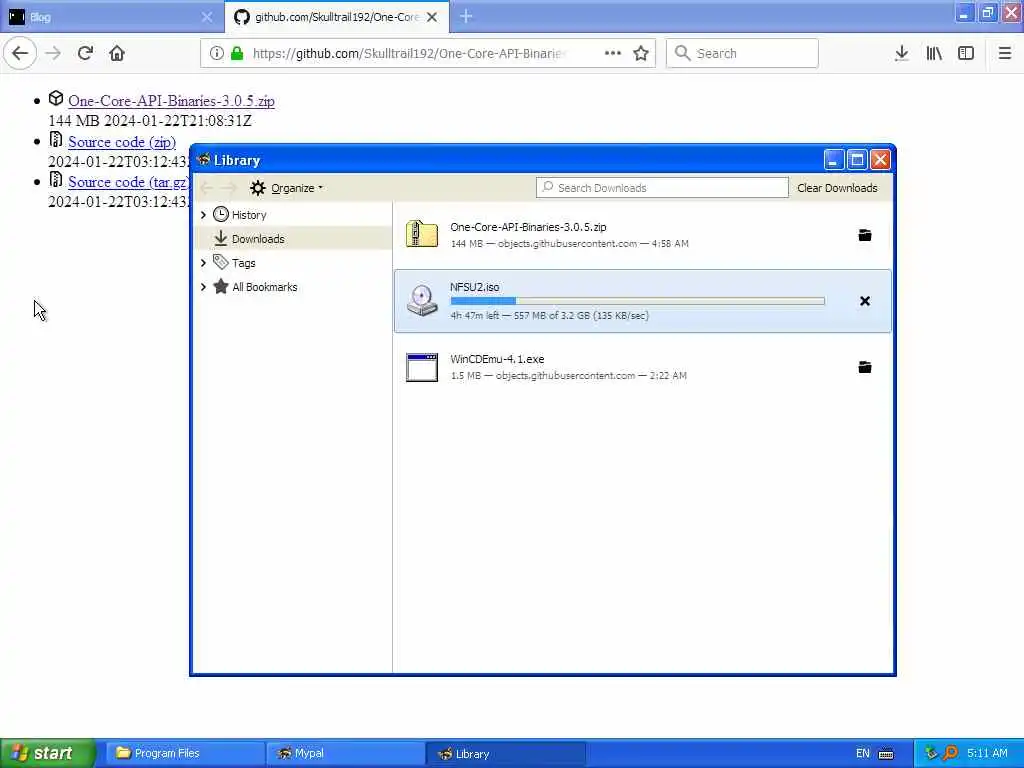This screenshot has width=1024, height=768.
Task: Open the browser Library toolbar icon
Action: tap(934, 54)
